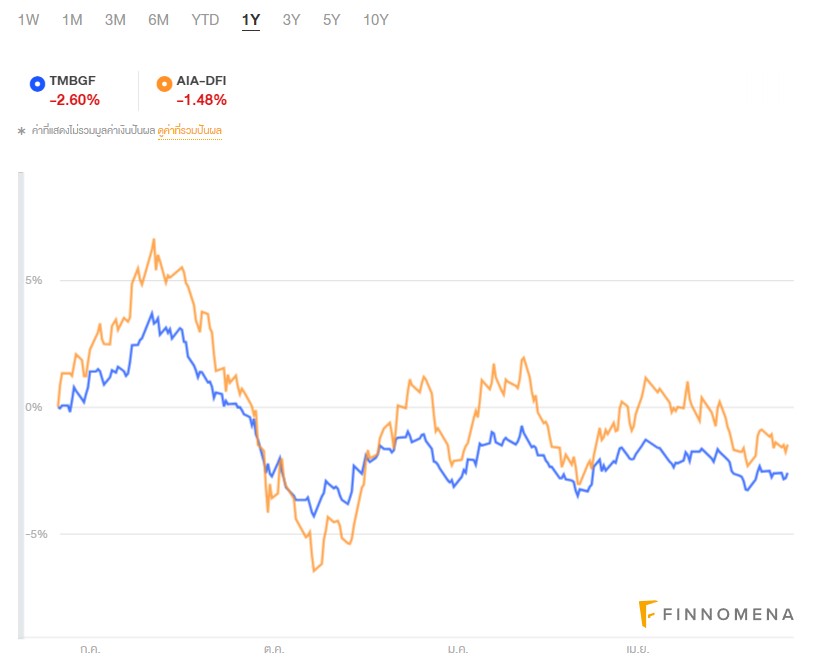This screenshot has width=816, height=659.
Task: Switch to YTD view
Action: point(205,20)
